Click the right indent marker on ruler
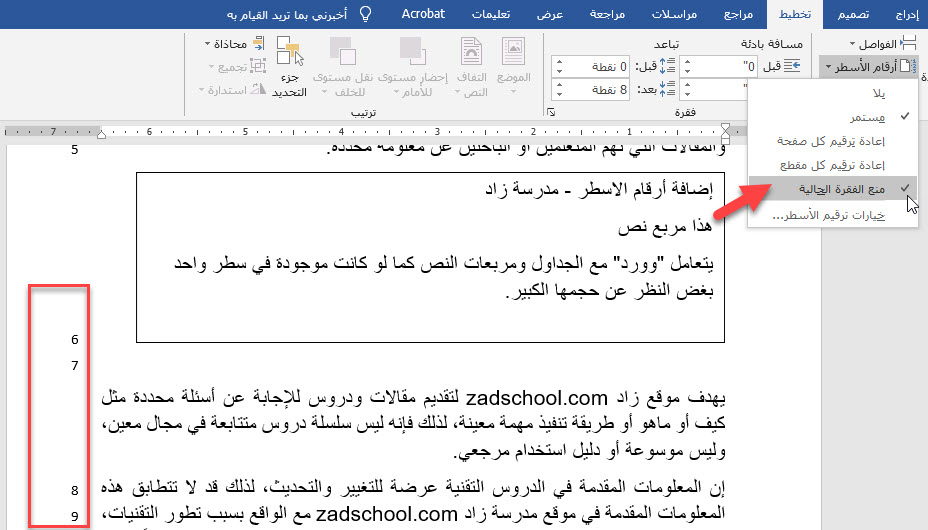 click(x=726, y=132)
